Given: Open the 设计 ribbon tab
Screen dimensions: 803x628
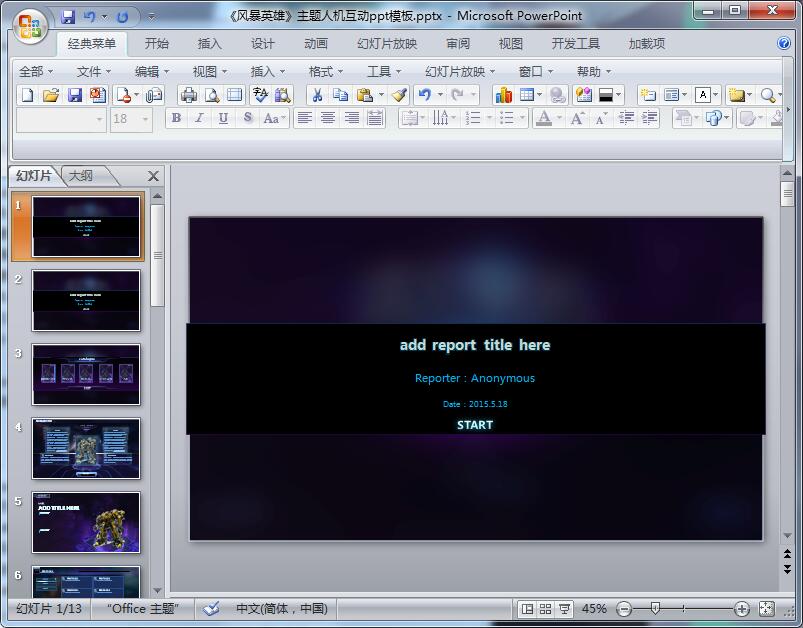Looking at the screenshot, I should pos(262,44).
